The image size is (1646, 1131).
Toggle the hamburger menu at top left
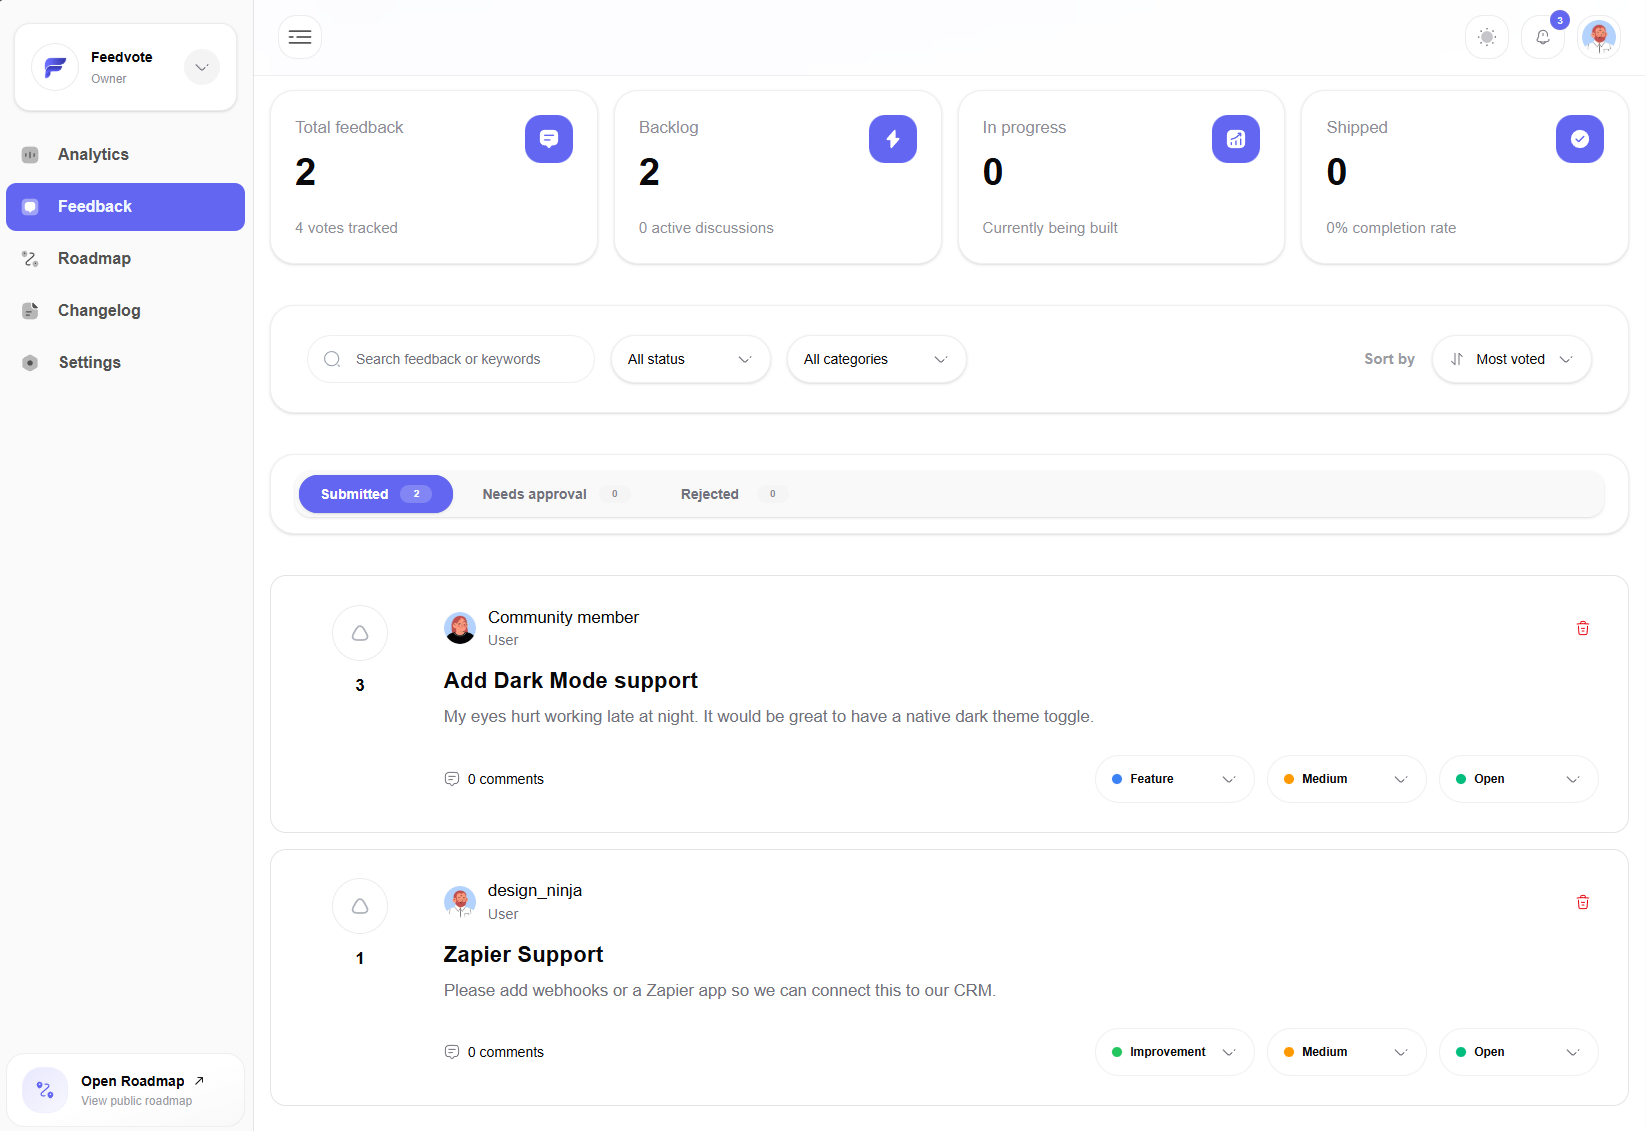[x=299, y=37]
